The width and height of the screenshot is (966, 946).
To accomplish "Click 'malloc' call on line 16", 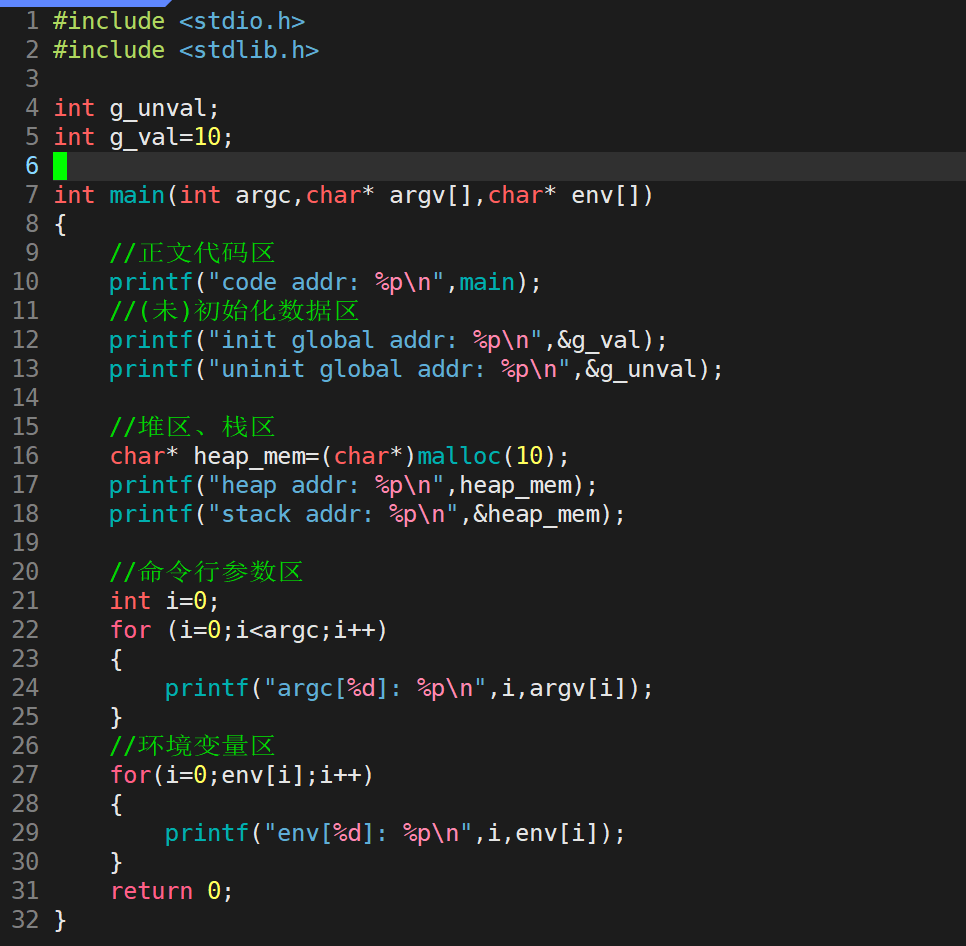I will click(459, 456).
